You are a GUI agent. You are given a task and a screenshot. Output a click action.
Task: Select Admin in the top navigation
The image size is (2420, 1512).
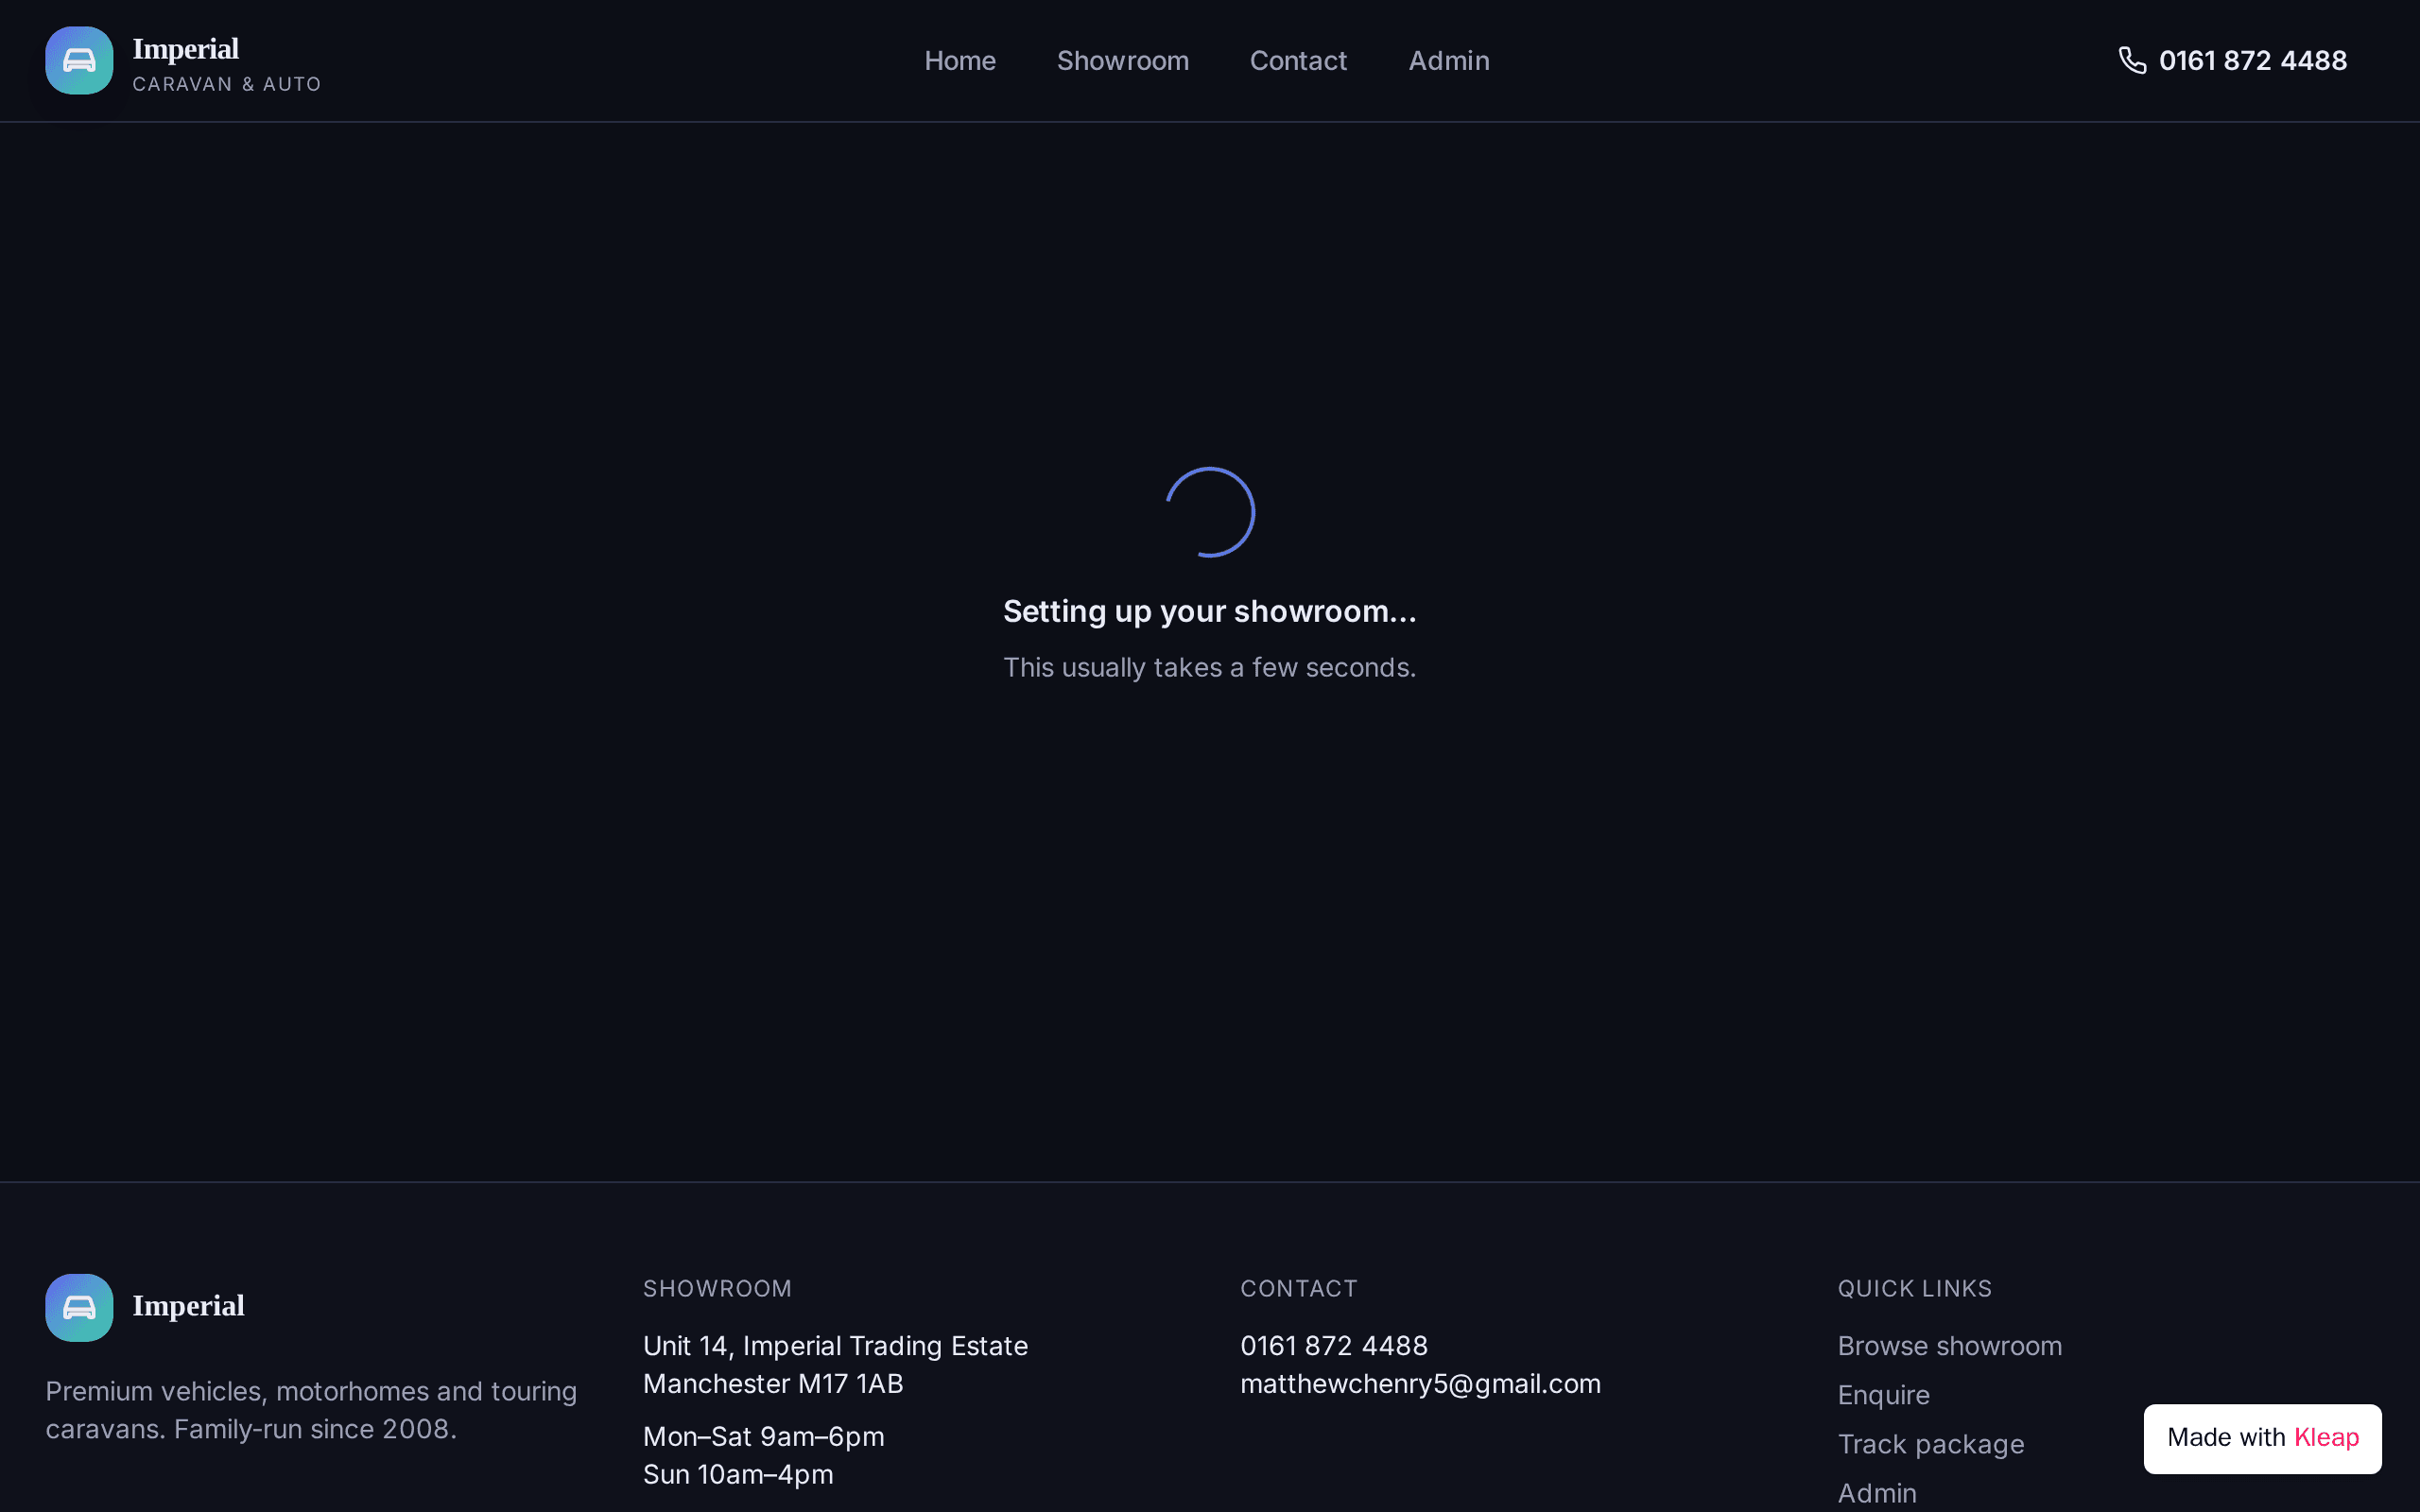pos(1449,60)
